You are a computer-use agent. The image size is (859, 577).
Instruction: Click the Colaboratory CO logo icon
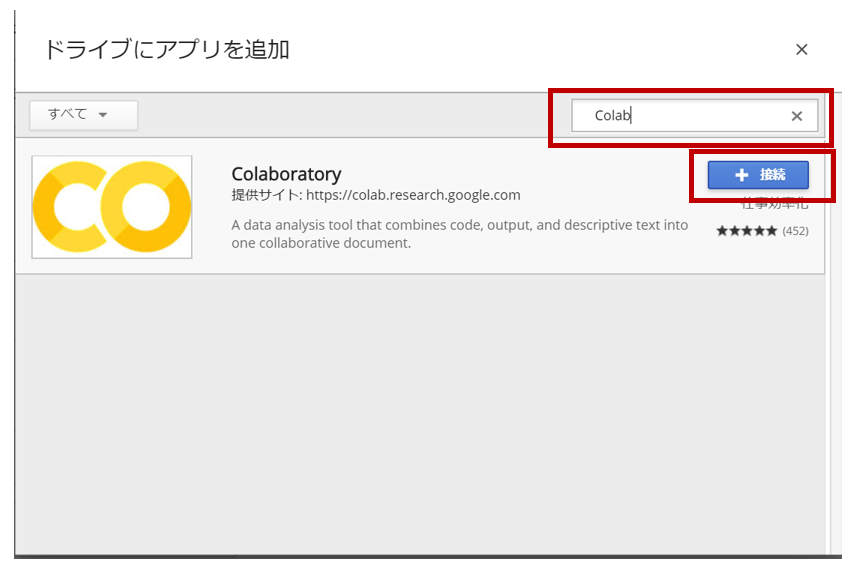tap(110, 206)
